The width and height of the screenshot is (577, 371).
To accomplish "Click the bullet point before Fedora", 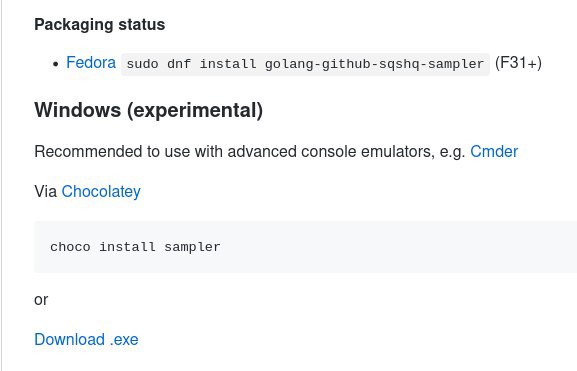I will pyautogui.click(x=56, y=64).
